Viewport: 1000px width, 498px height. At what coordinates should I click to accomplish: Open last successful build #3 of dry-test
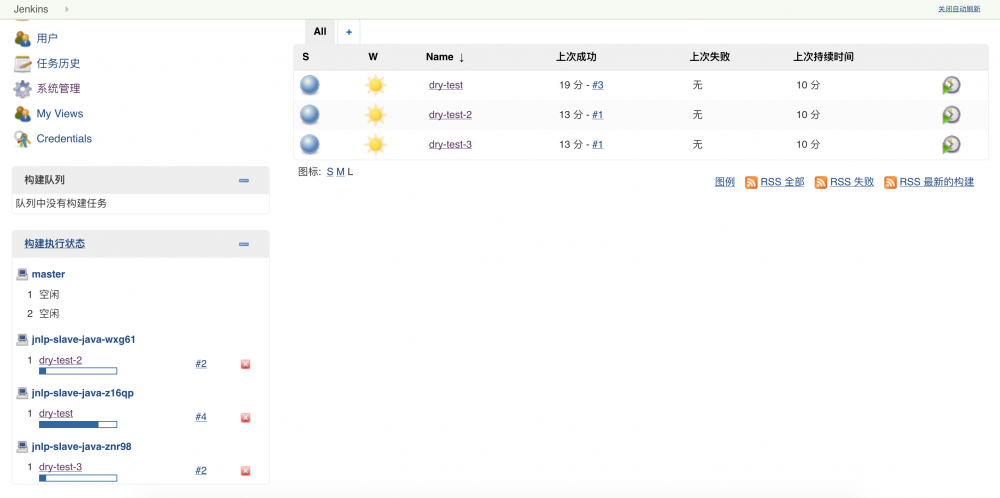[598, 85]
